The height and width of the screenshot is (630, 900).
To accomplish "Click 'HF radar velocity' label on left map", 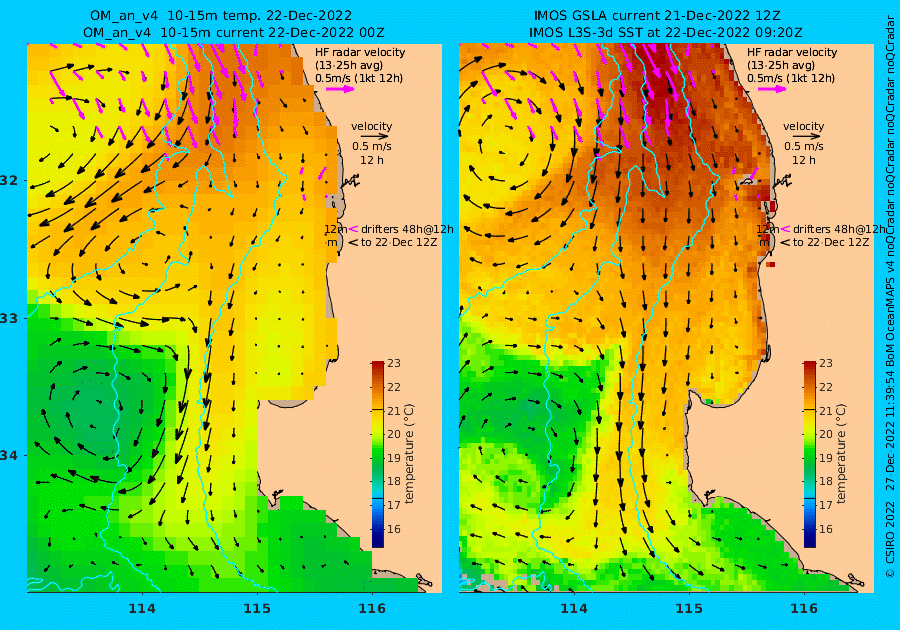I will coord(360,52).
